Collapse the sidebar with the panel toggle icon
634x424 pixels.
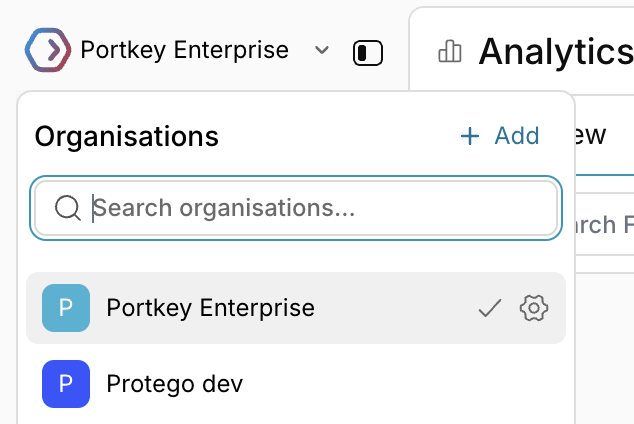[x=368, y=53]
